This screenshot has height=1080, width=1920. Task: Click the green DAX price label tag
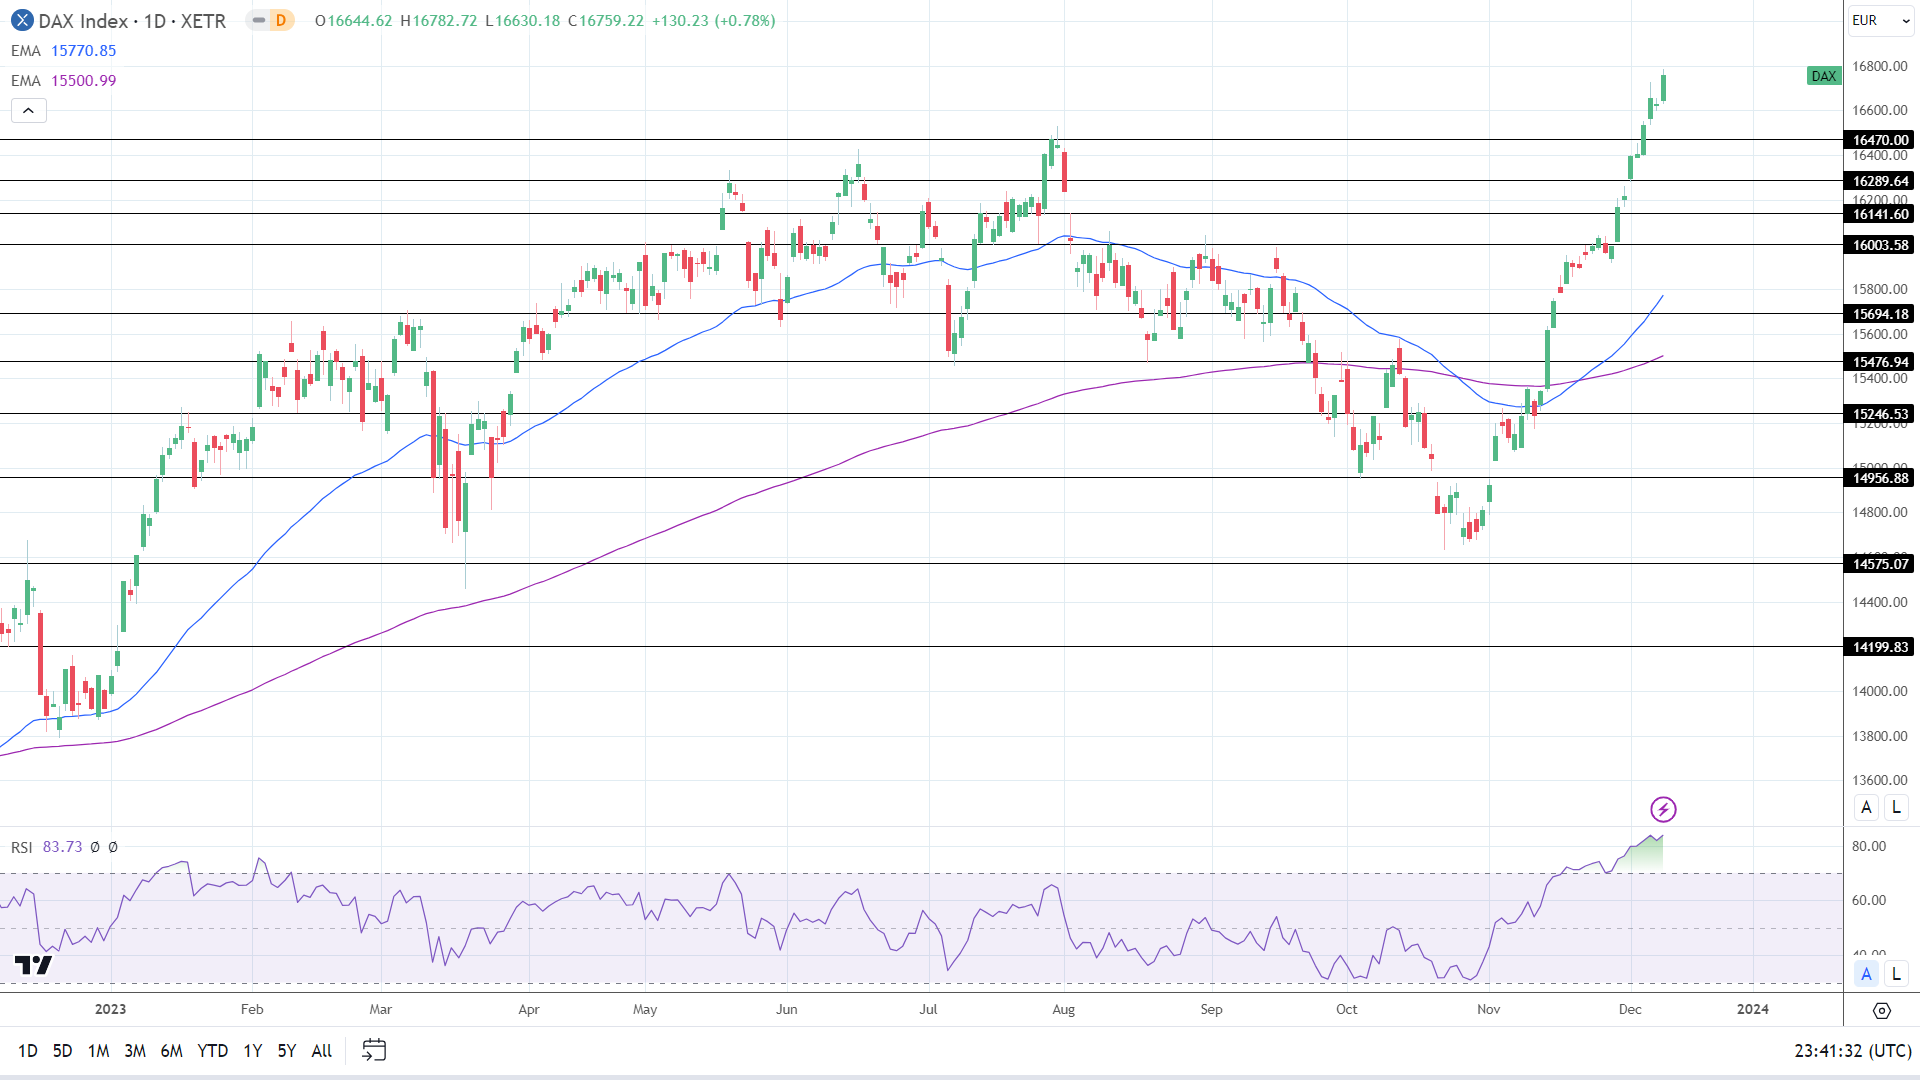(1824, 76)
